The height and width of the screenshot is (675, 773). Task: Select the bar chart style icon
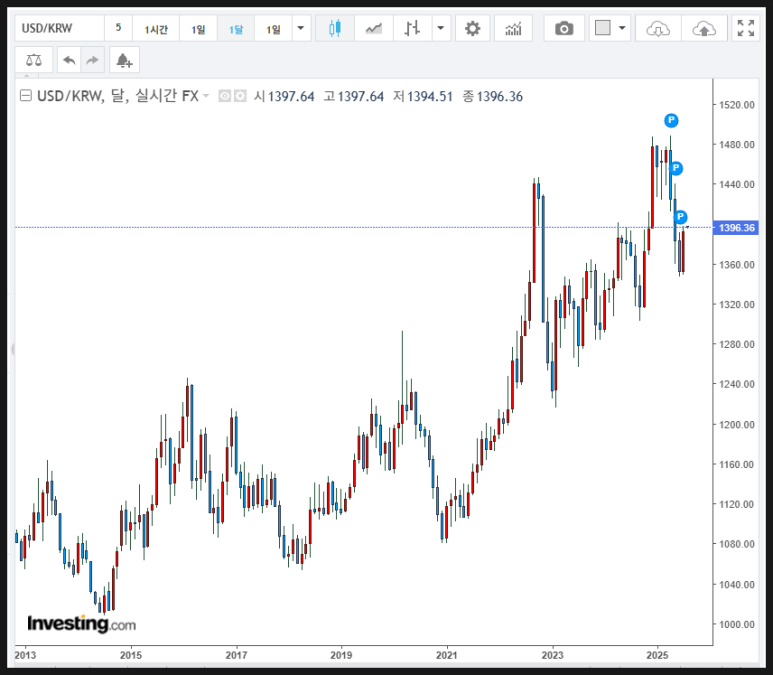(412, 29)
